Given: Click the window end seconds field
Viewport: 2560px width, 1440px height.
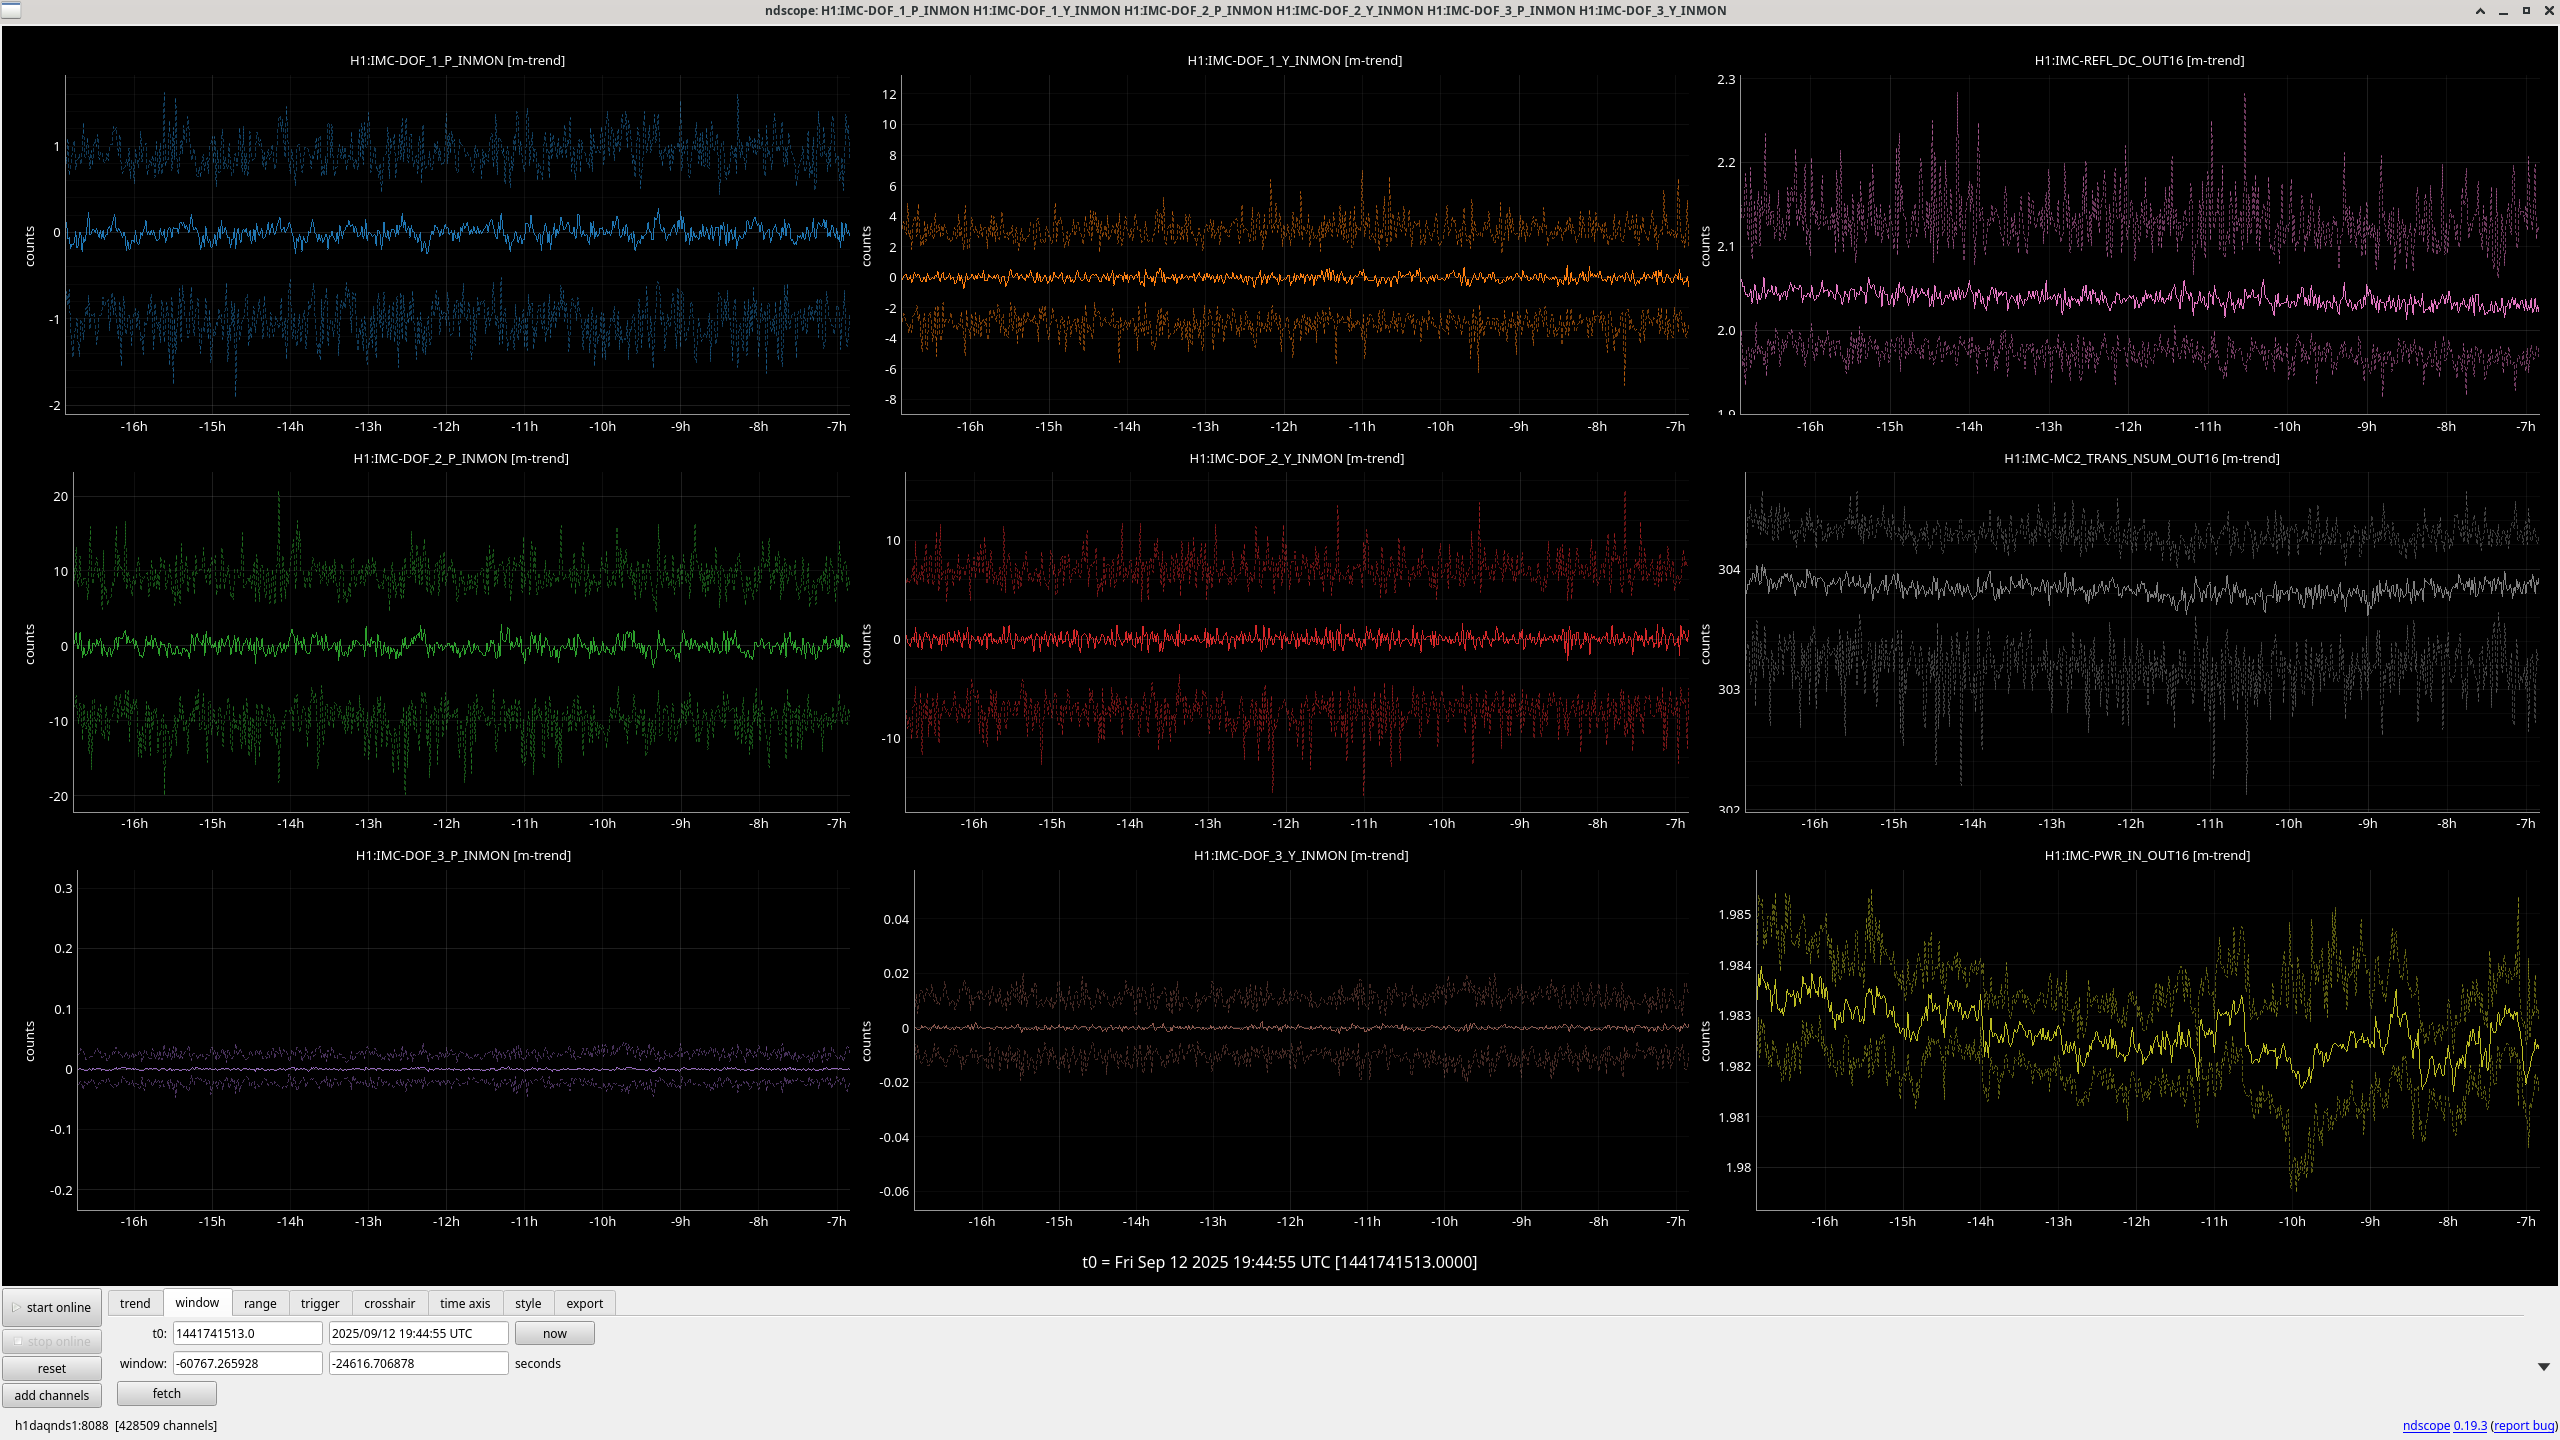Looking at the screenshot, I should tap(419, 1363).
